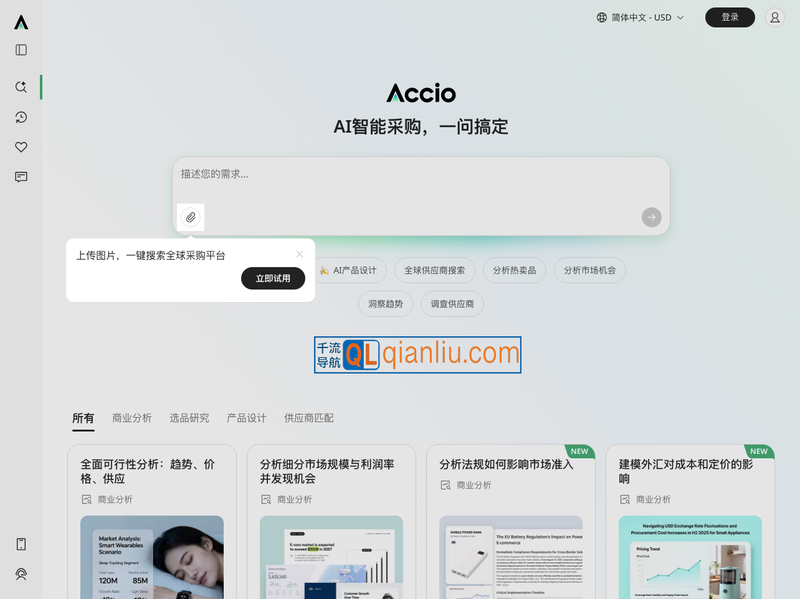
Task: Open the user avatar profile icon
Action: click(x=775, y=17)
